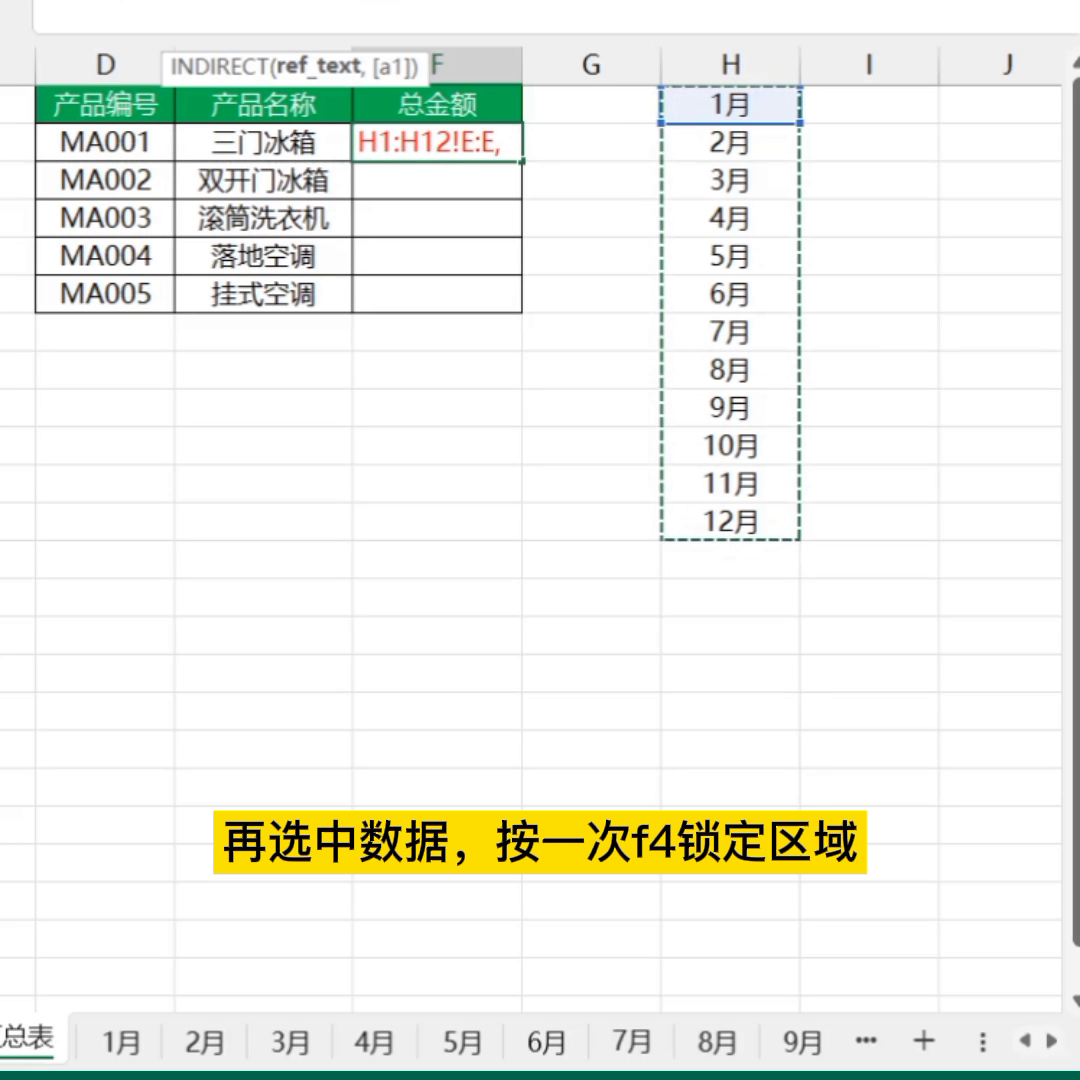Select cell 7月 in column H
The width and height of the screenshot is (1080, 1080).
[x=730, y=332]
